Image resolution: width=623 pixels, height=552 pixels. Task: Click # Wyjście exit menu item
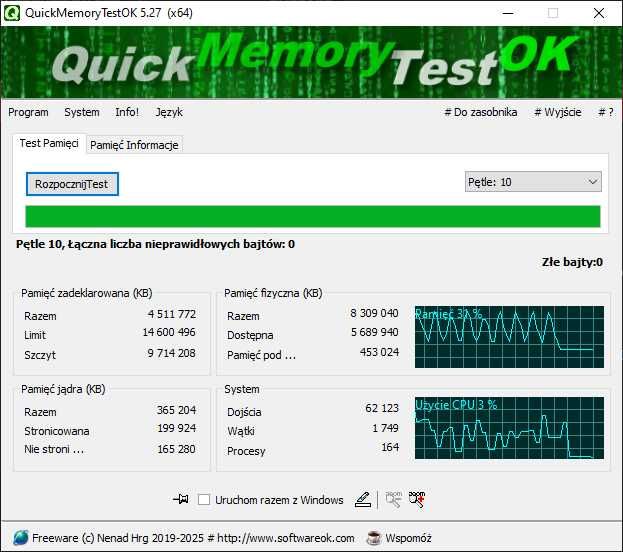pos(558,112)
